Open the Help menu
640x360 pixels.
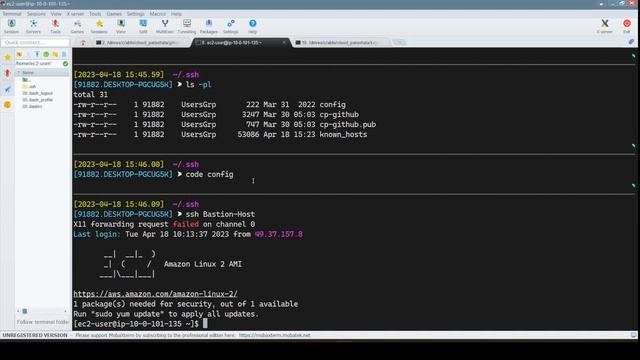point(176,14)
